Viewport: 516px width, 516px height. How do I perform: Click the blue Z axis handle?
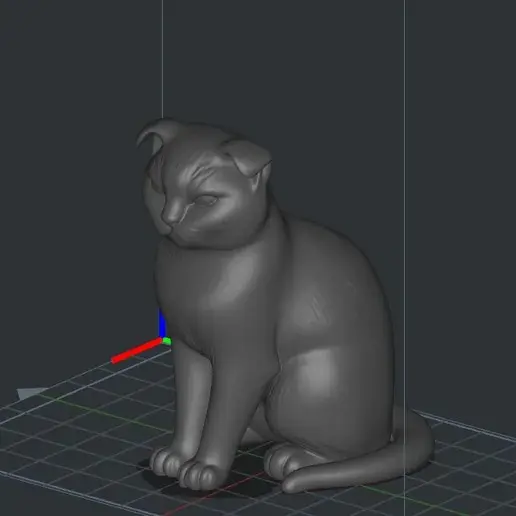point(162,323)
